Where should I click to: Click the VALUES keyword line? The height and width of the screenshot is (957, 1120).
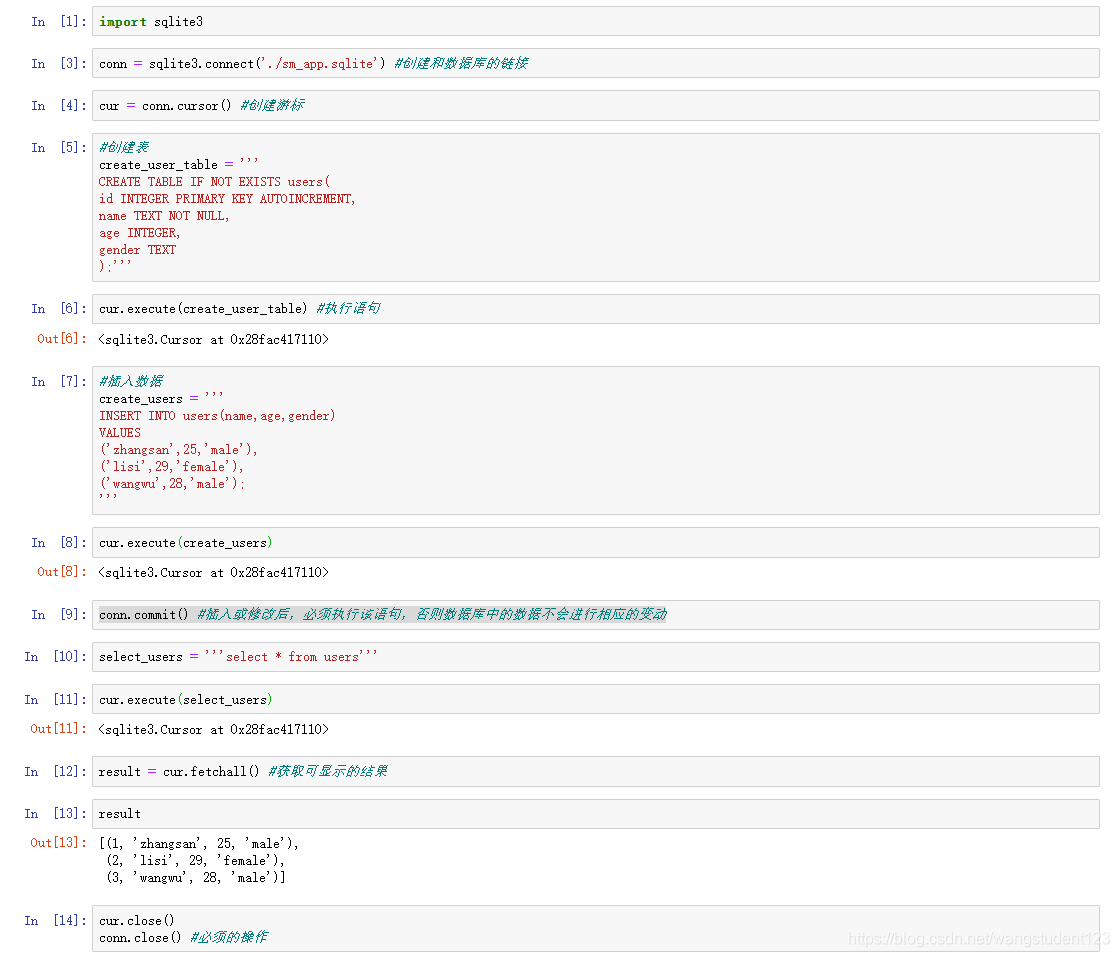119,433
